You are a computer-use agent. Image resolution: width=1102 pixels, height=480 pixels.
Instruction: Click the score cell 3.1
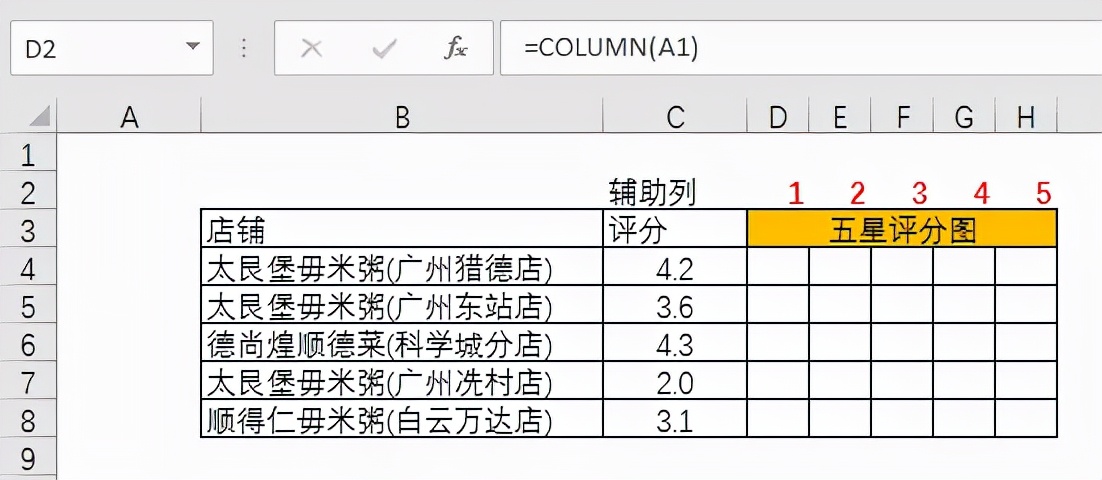click(675, 418)
